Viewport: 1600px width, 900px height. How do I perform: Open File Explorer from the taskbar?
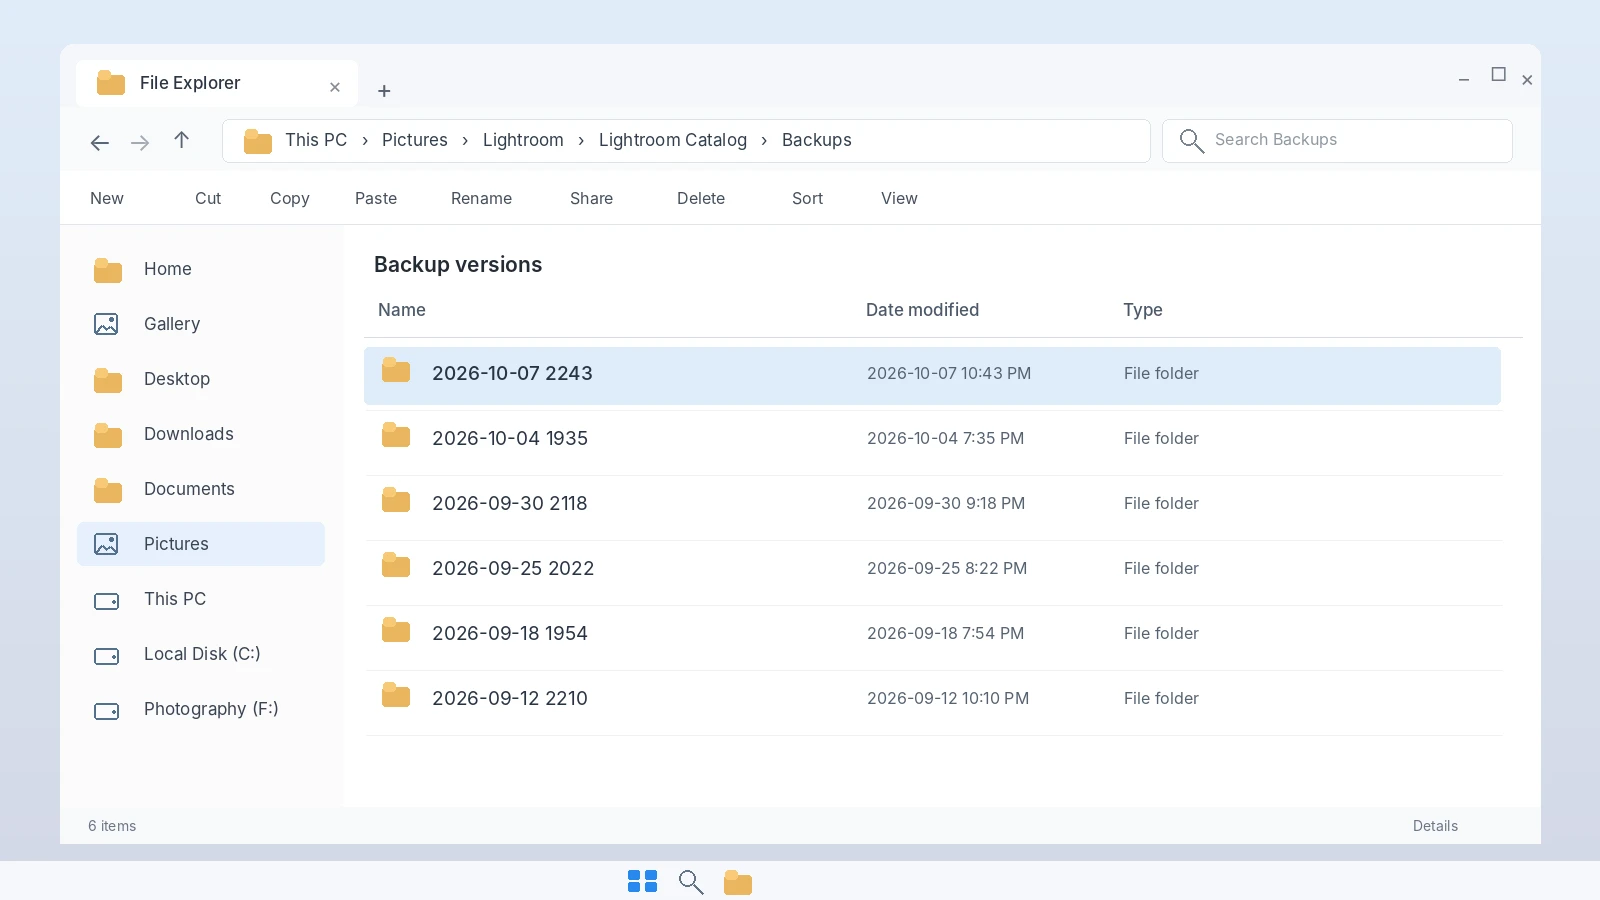(738, 882)
